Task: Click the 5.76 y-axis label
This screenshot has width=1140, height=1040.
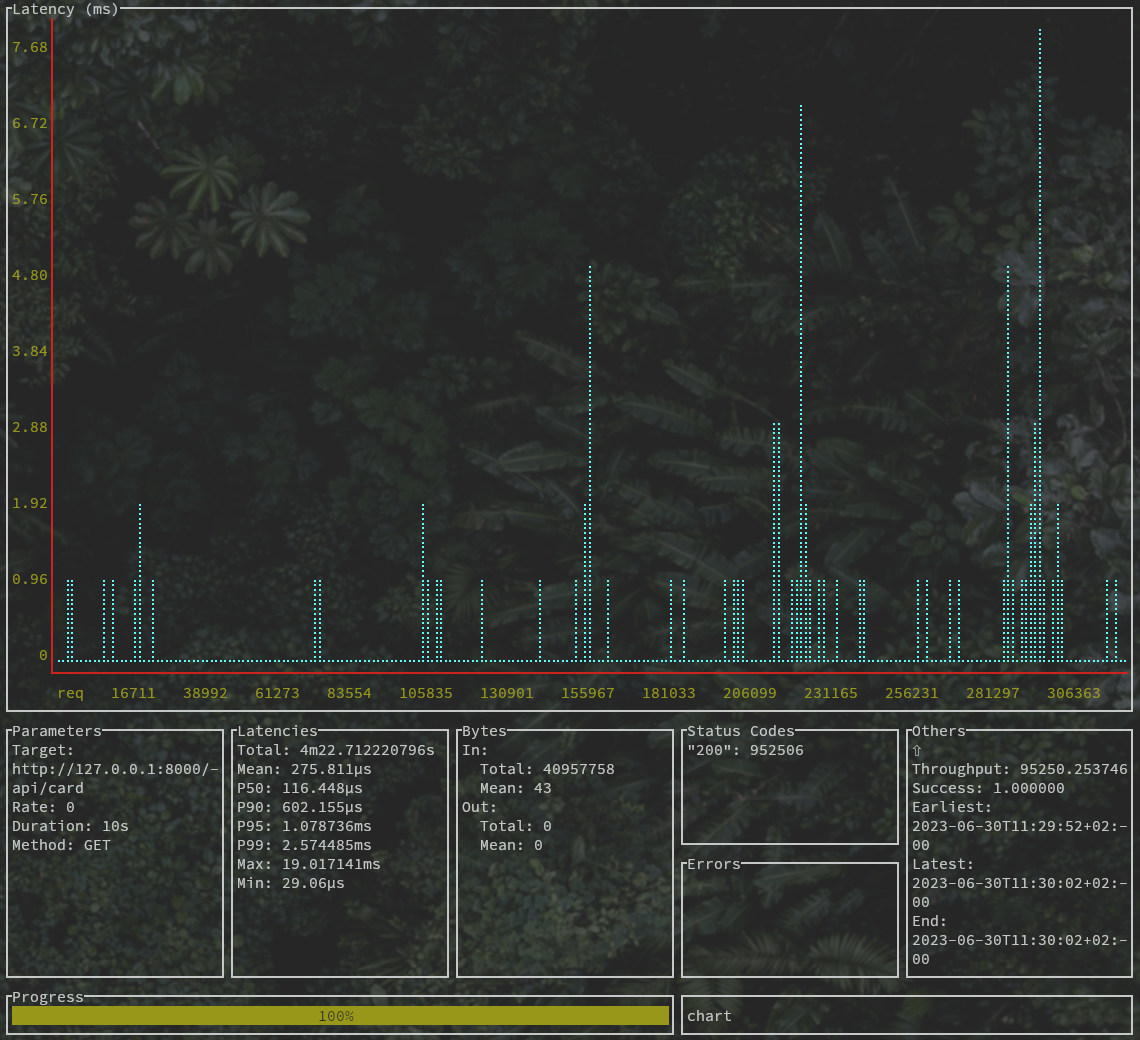Action: (x=30, y=199)
